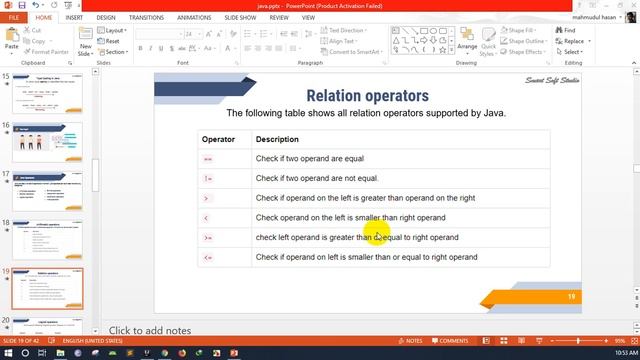The image size is (640, 360).
Task: Open the Windows Start menu
Action: (x=8, y=353)
